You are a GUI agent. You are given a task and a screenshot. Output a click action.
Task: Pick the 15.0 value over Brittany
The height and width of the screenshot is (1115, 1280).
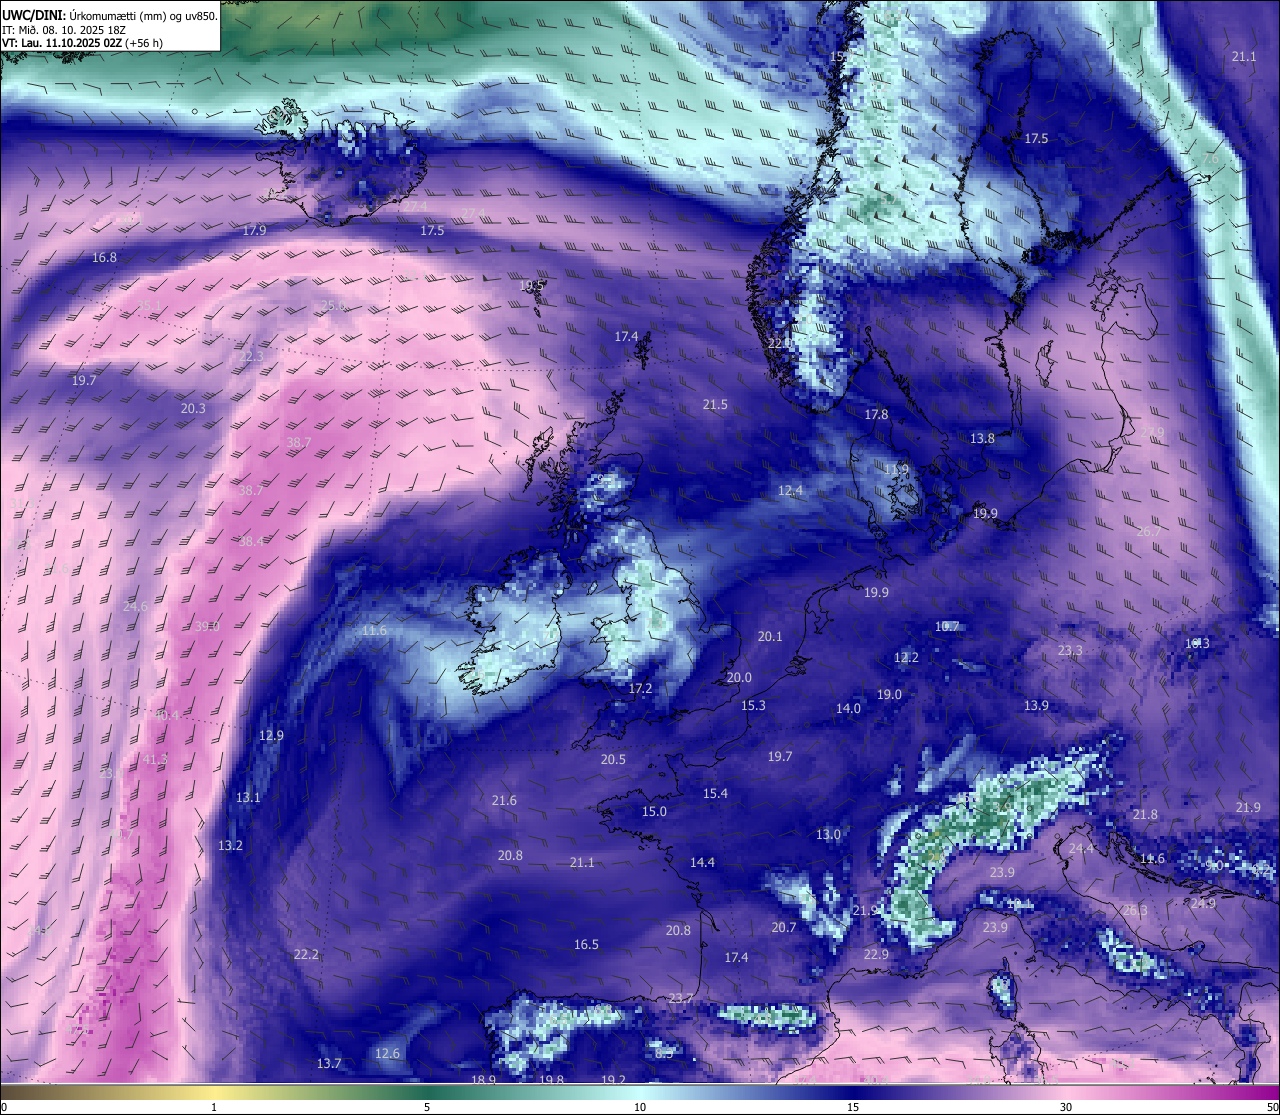coord(654,811)
